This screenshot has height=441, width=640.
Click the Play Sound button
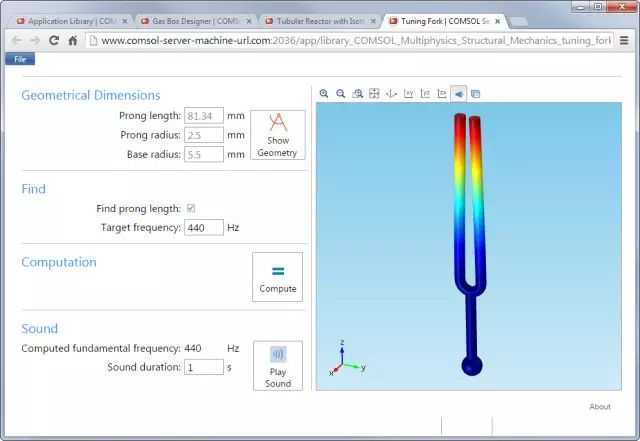[278, 366]
